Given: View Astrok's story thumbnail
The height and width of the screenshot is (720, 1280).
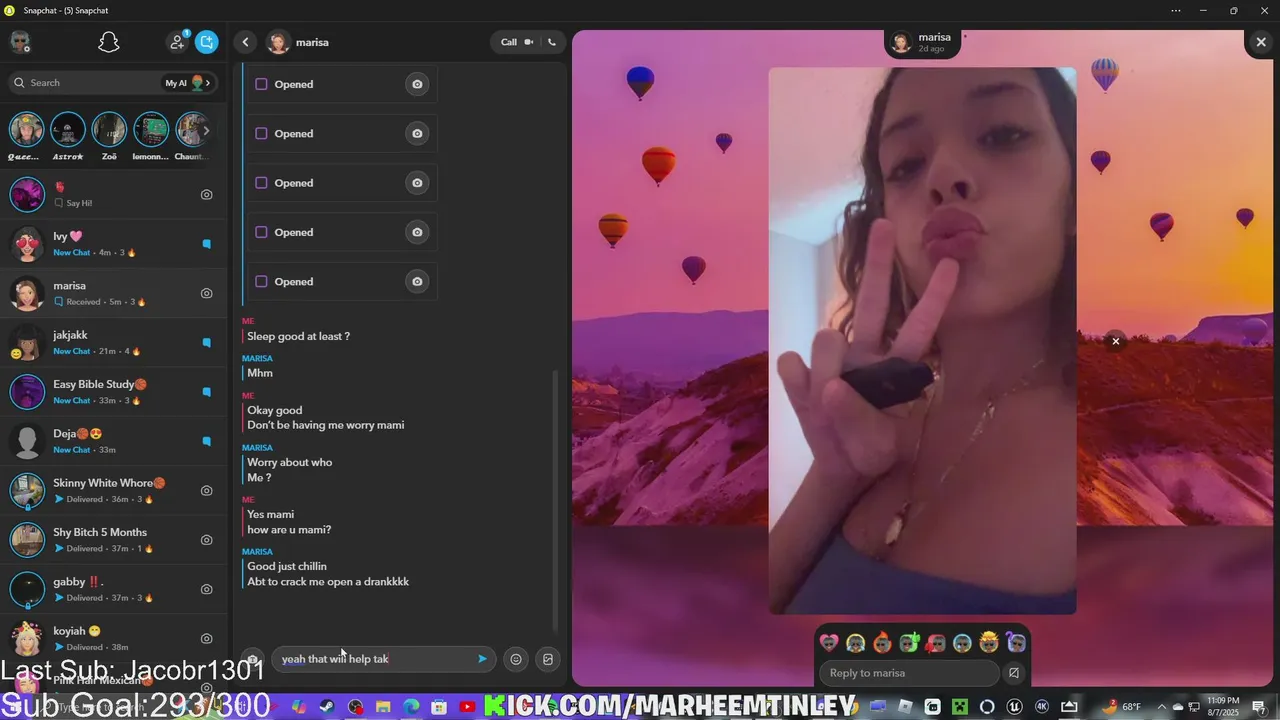Looking at the screenshot, I should coord(68,130).
